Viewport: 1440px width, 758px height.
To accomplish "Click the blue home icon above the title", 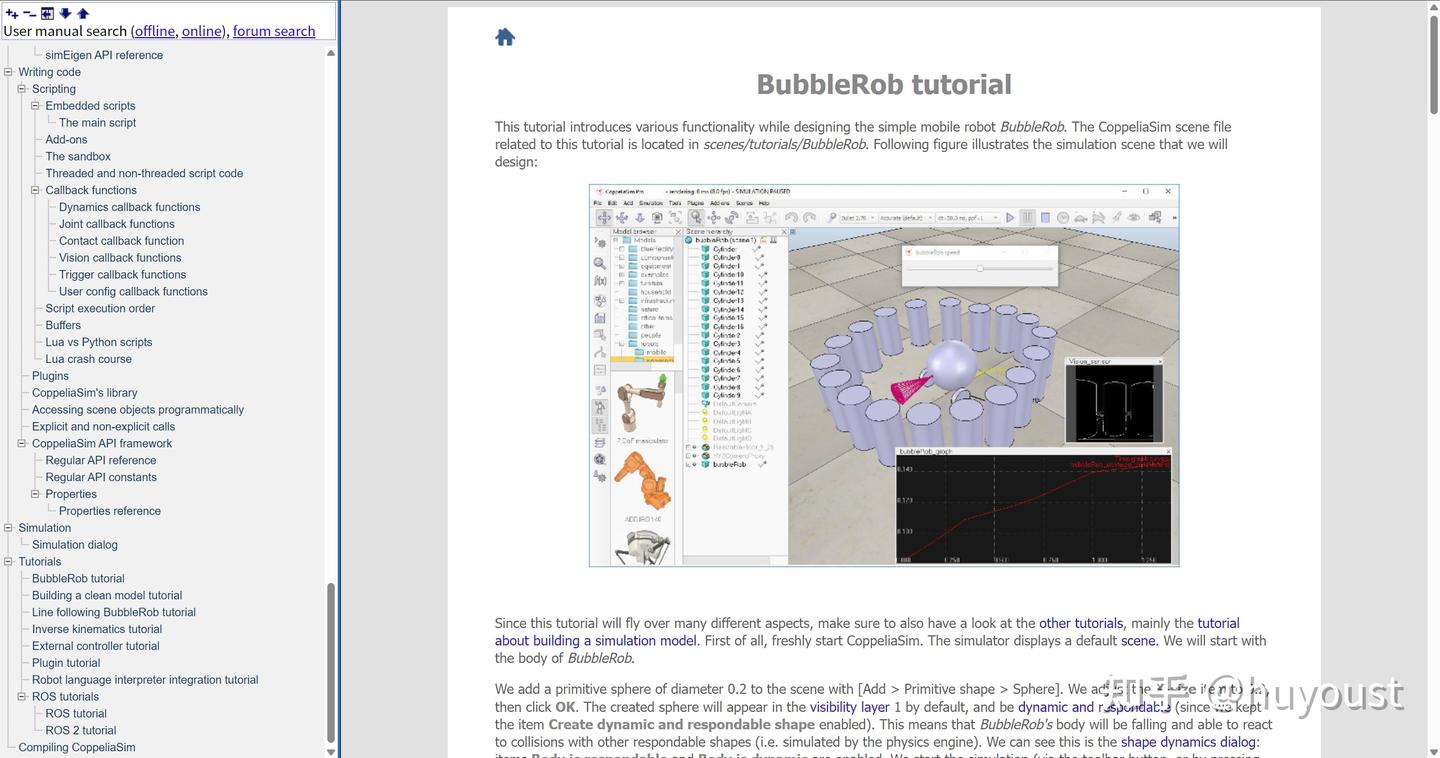I will (x=505, y=37).
